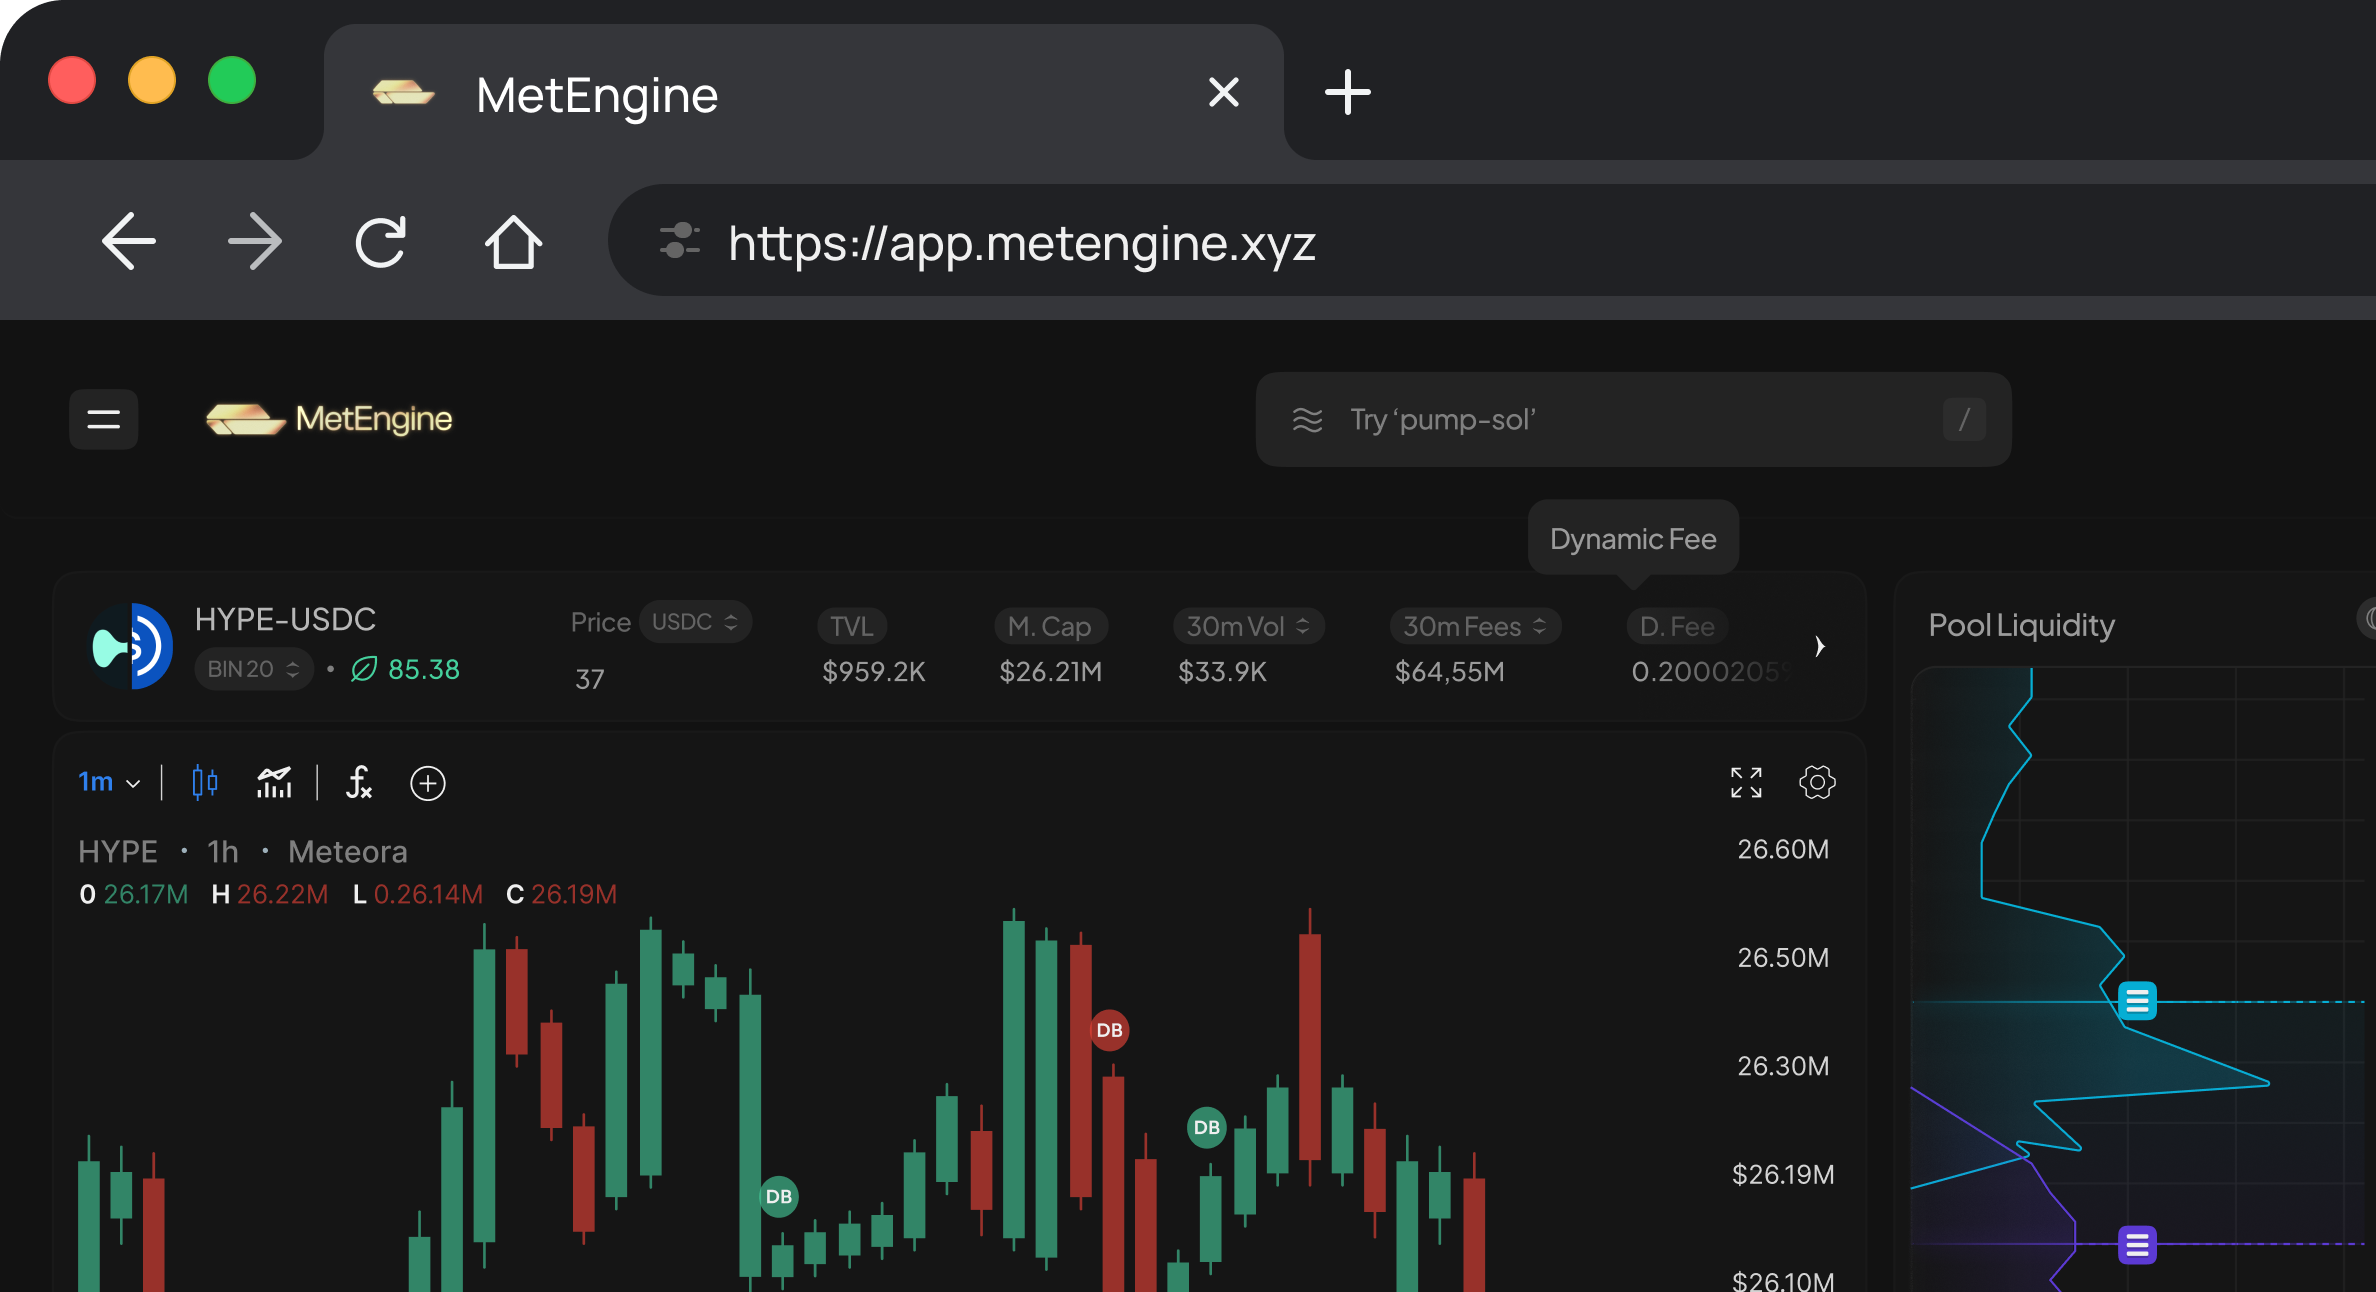The image size is (2376, 1292).
Task: Select the candlestick chart type icon
Action: point(203,783)
